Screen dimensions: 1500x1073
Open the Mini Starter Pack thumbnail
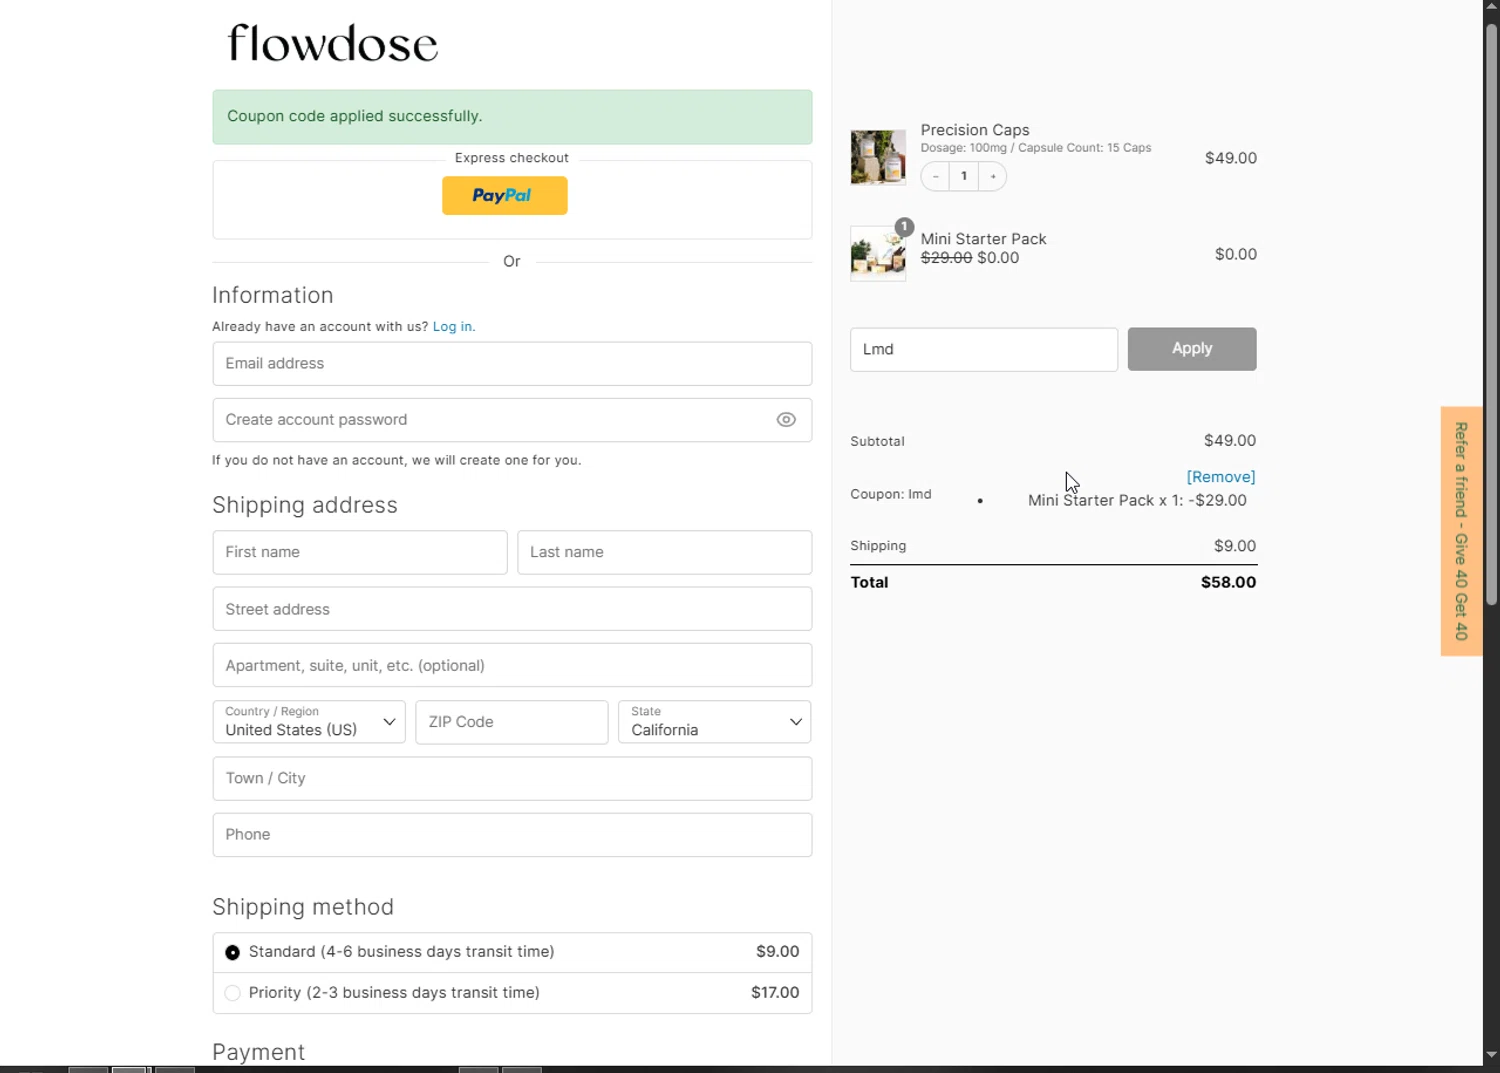point(878,254)
